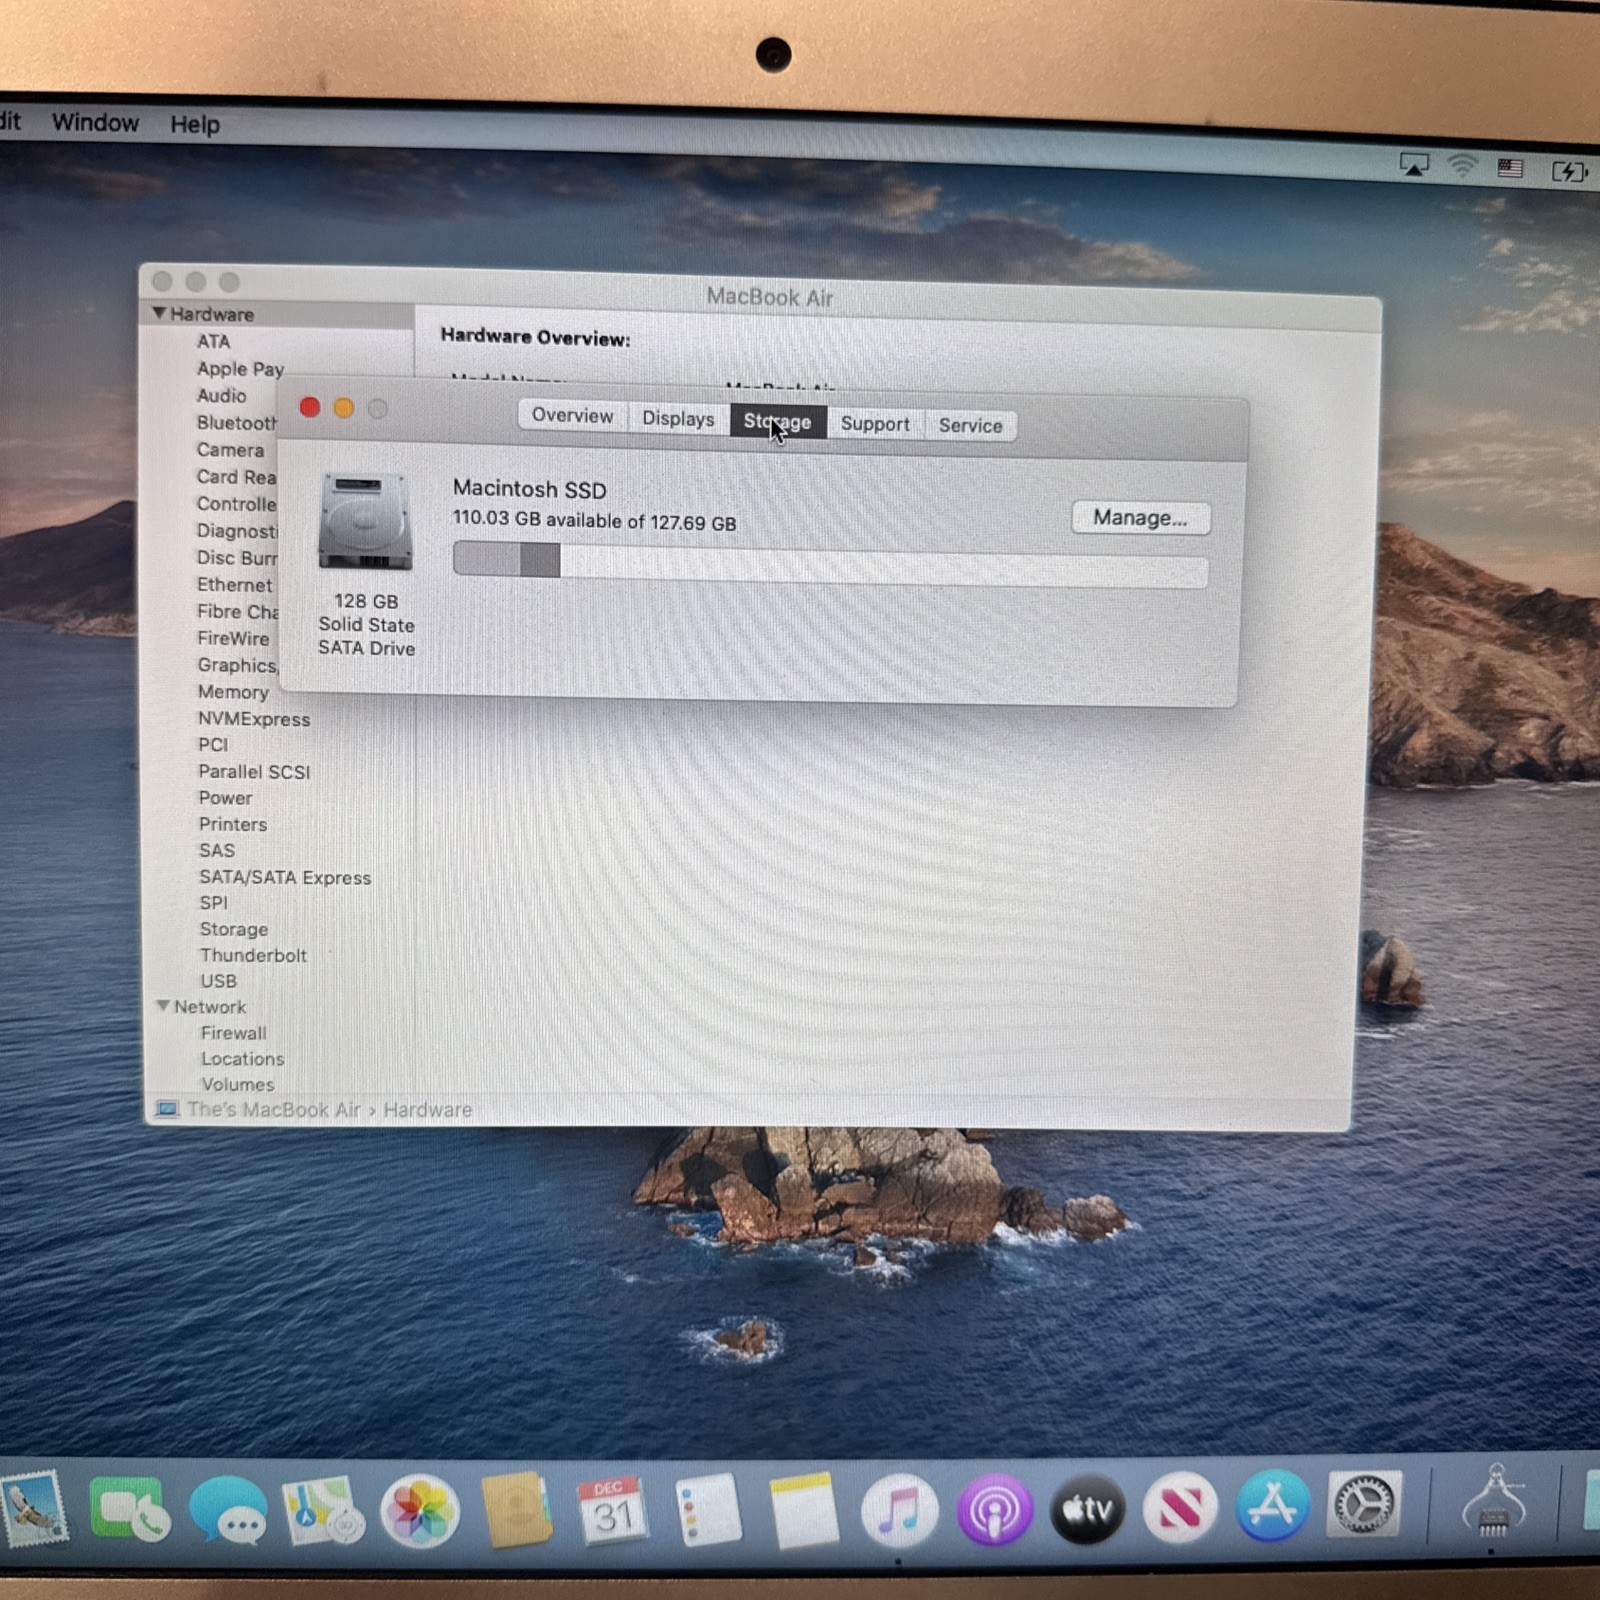Screen dimensions: 1600x1600
Task: Click the Calendar icon showing 31
Action: click(x=612, y=1511)
